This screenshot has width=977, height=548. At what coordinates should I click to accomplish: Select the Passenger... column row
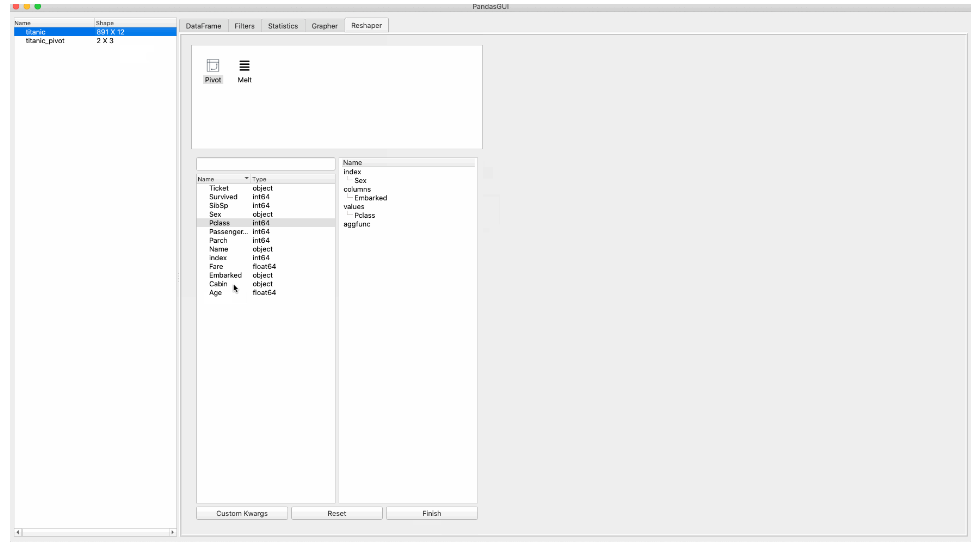pos(266,232)
